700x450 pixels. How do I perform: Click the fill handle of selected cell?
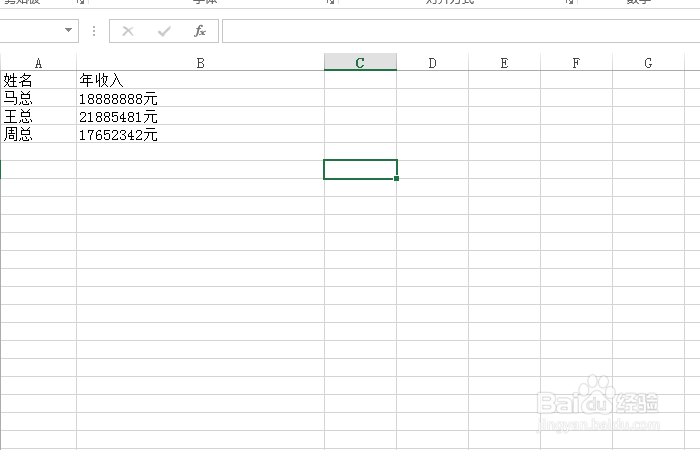396,179
